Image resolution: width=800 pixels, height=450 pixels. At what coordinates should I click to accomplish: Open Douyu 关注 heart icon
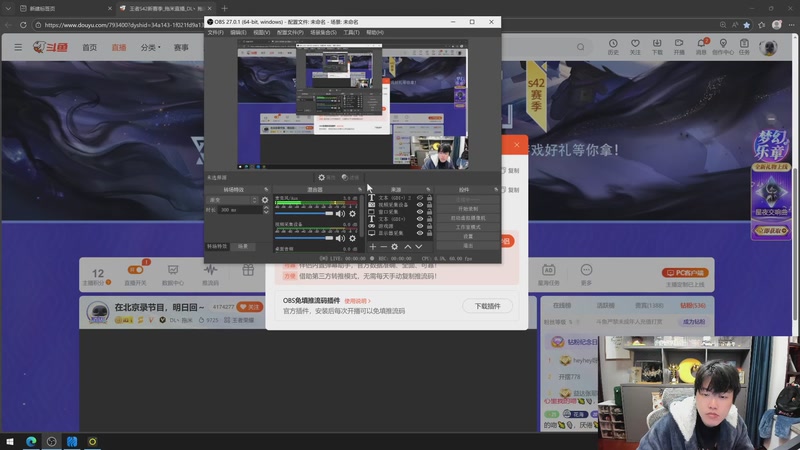[635, 47]
